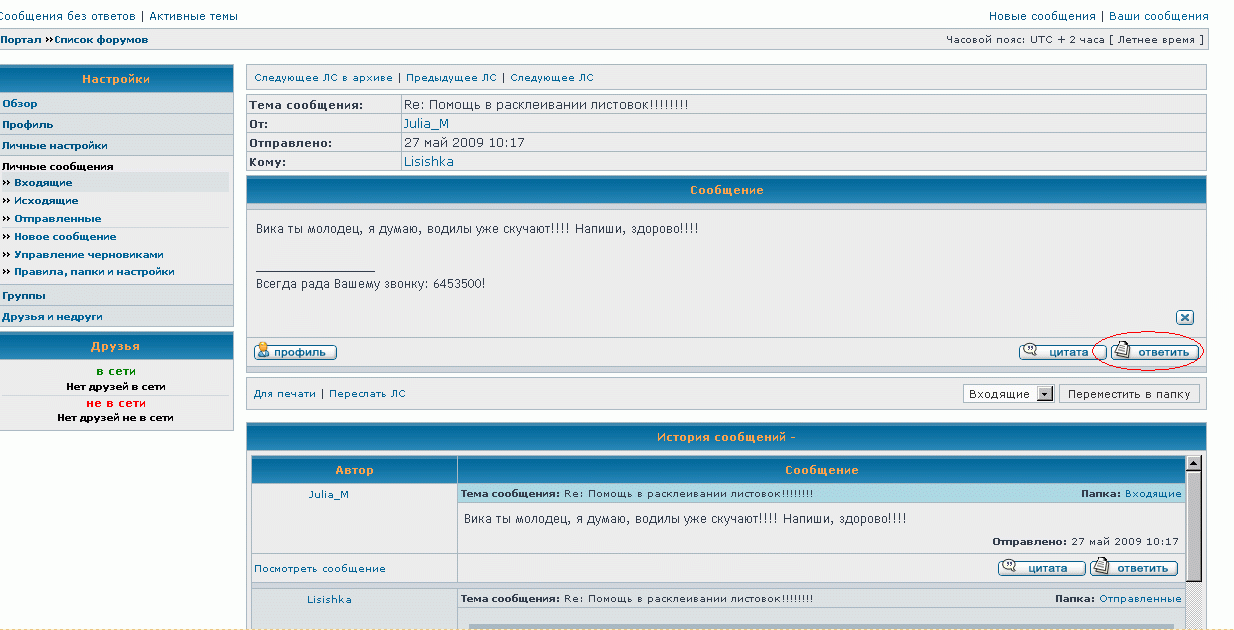Go to 'Профиль' settings section

click(x=28, y=125)
